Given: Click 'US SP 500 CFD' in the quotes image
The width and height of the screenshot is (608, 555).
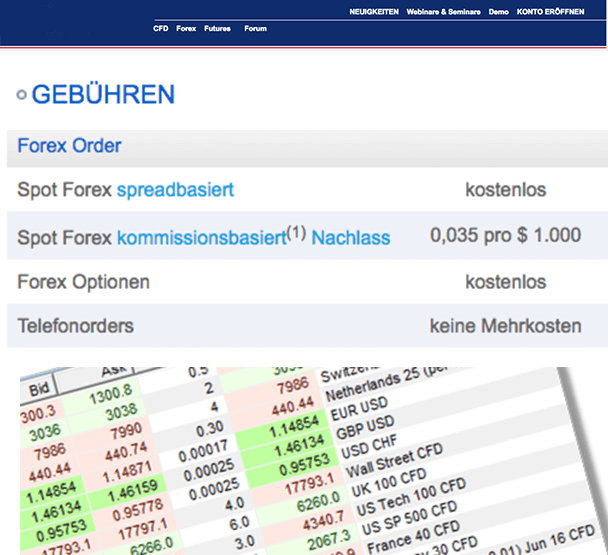Looking at the screenshot, I should 409,518.
